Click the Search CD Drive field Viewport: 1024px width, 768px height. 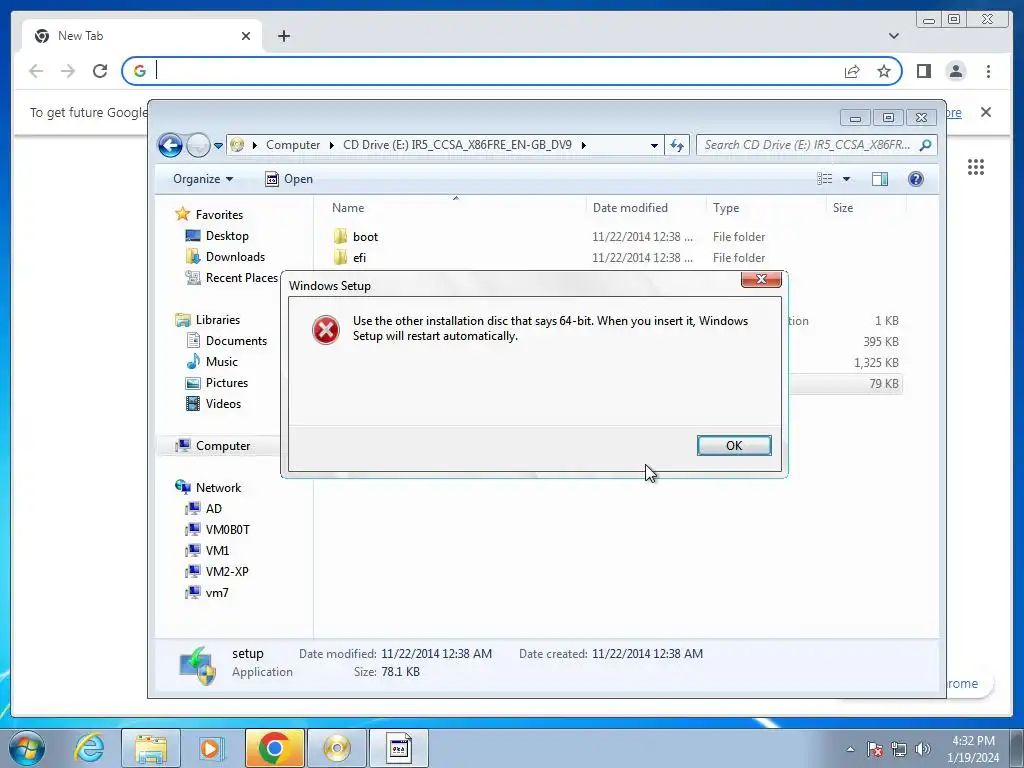(x=816, y=145)
